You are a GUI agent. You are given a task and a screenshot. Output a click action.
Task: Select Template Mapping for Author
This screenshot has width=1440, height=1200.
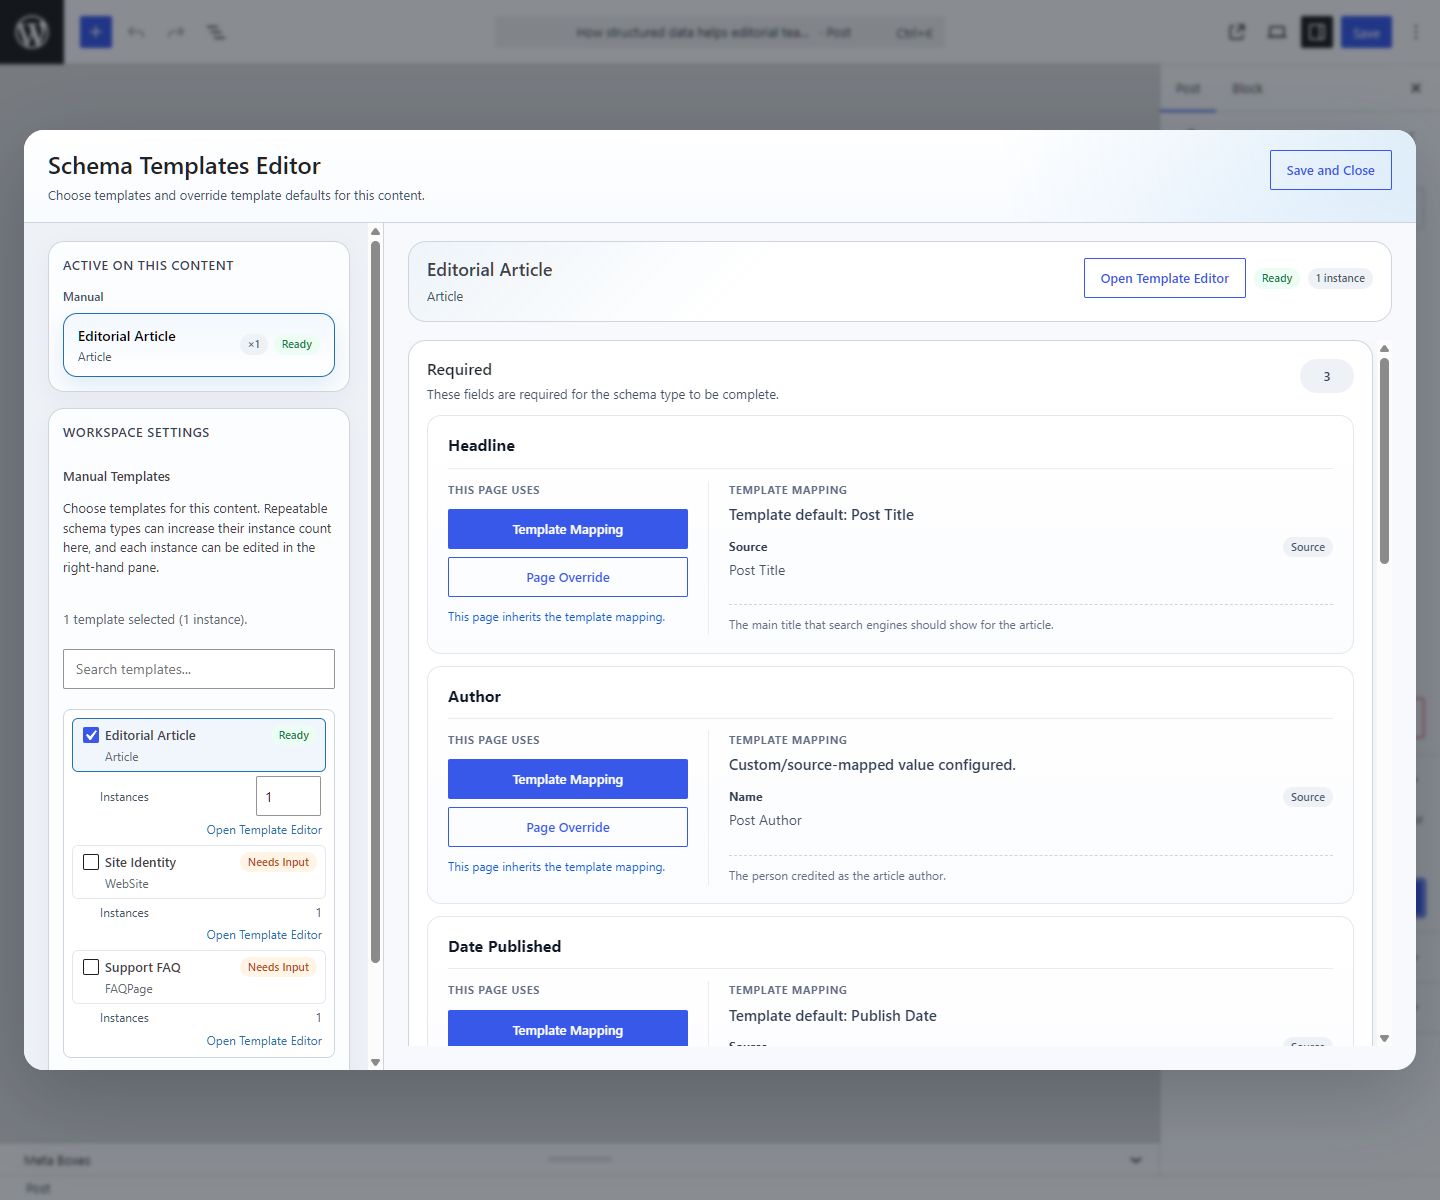(568, 779)
